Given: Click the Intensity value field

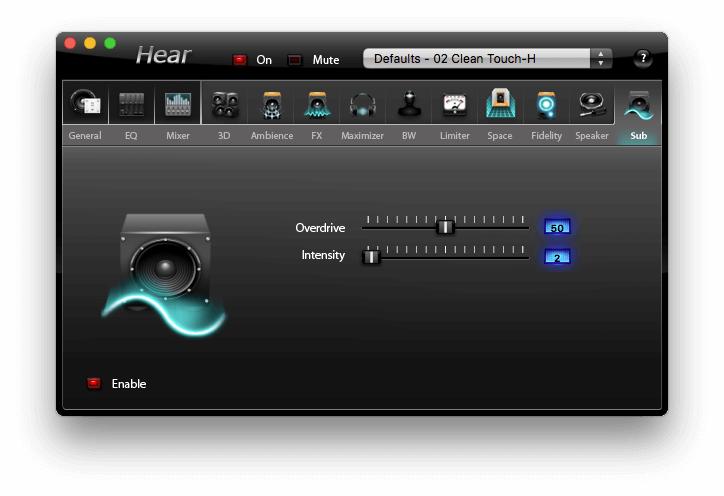Looking at the screenshot, I should [x=557, y=257].
